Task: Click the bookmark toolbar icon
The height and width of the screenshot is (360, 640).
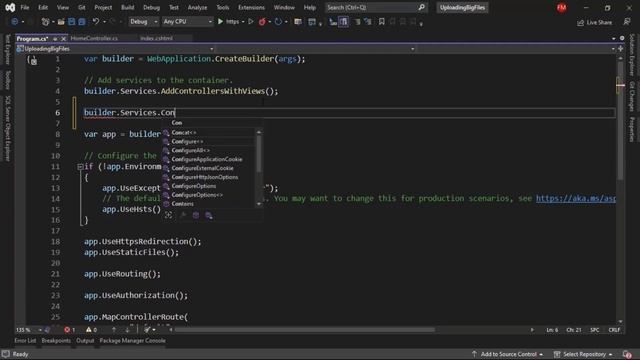Action: pyautogui.click(x=382, y=22)
